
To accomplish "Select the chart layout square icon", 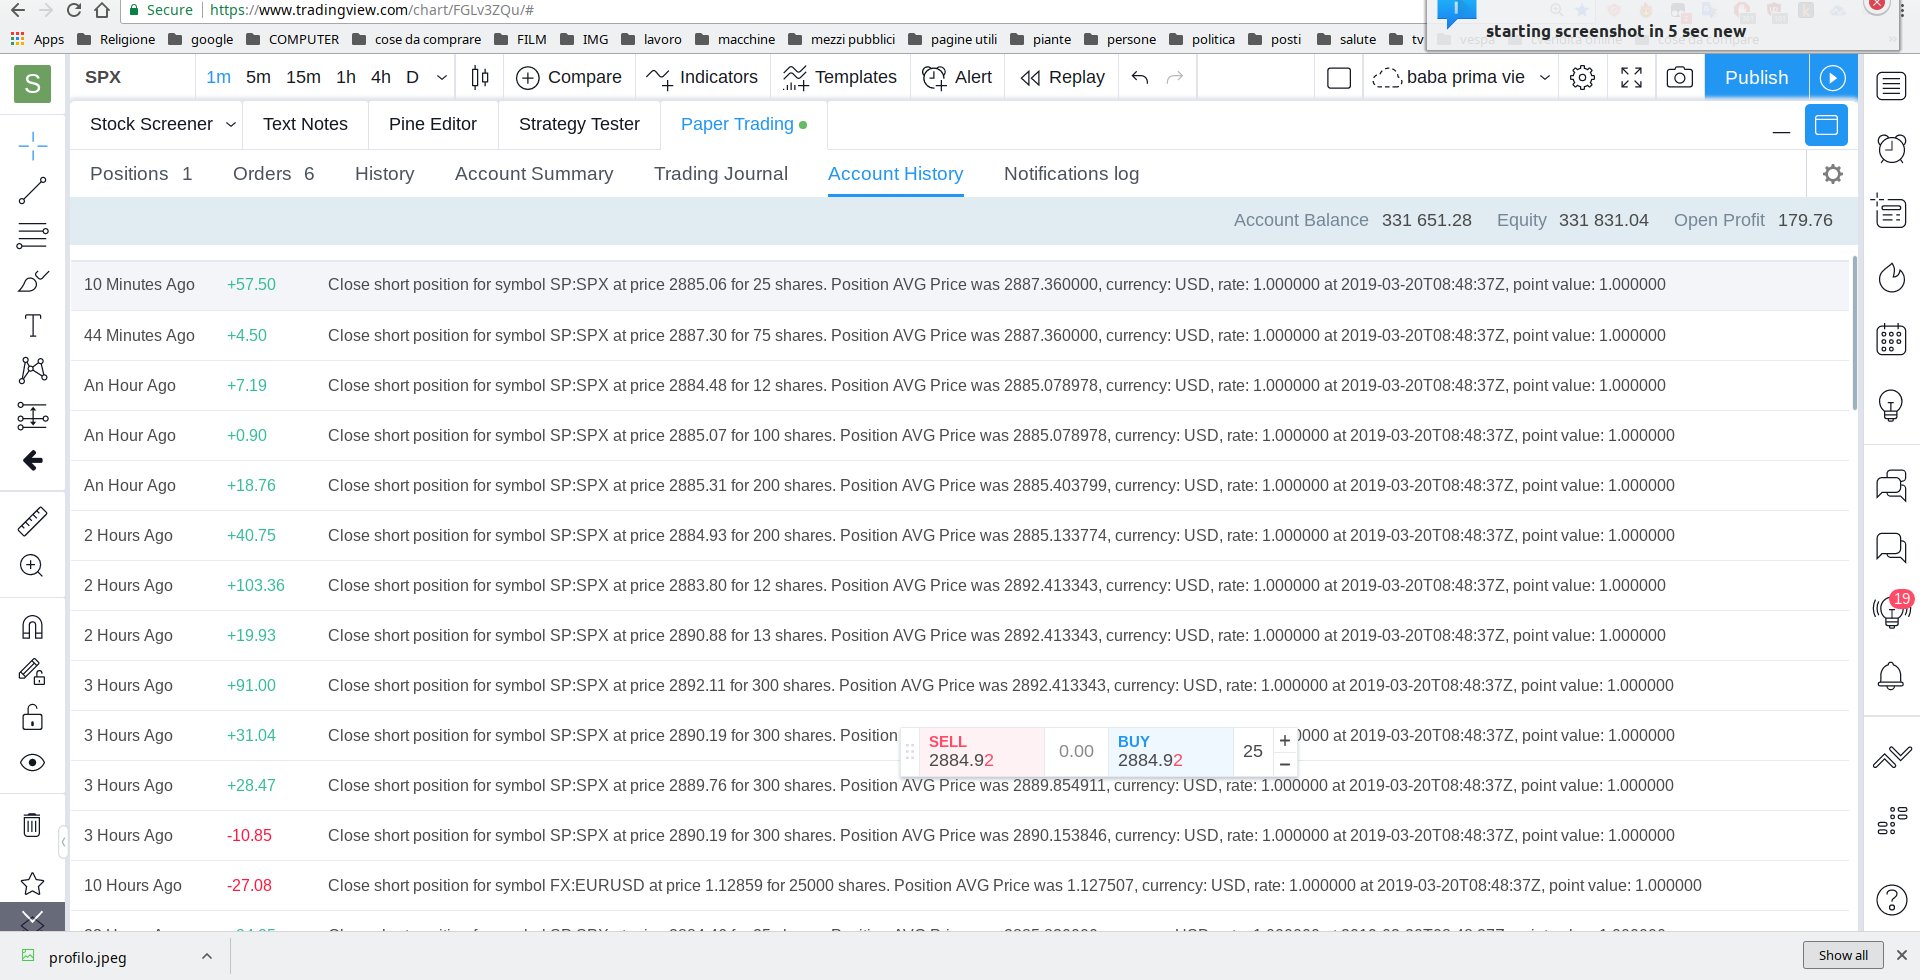I will point(1339,77).
